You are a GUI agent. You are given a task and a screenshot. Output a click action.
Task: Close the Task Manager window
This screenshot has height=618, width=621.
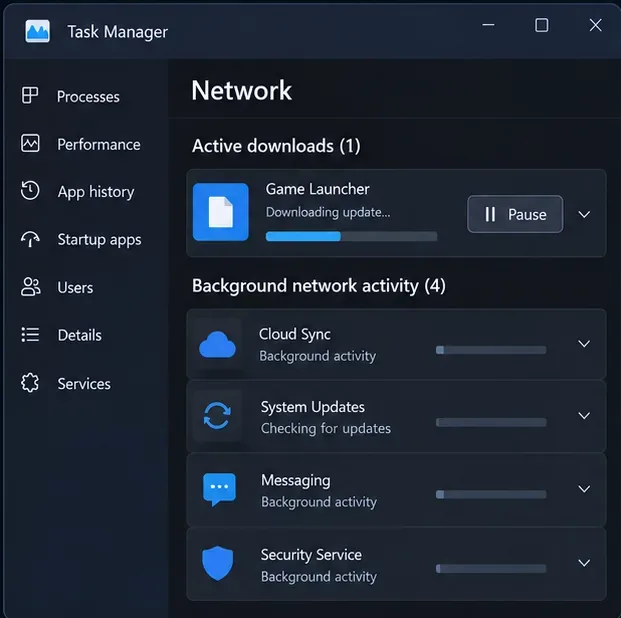595,25
